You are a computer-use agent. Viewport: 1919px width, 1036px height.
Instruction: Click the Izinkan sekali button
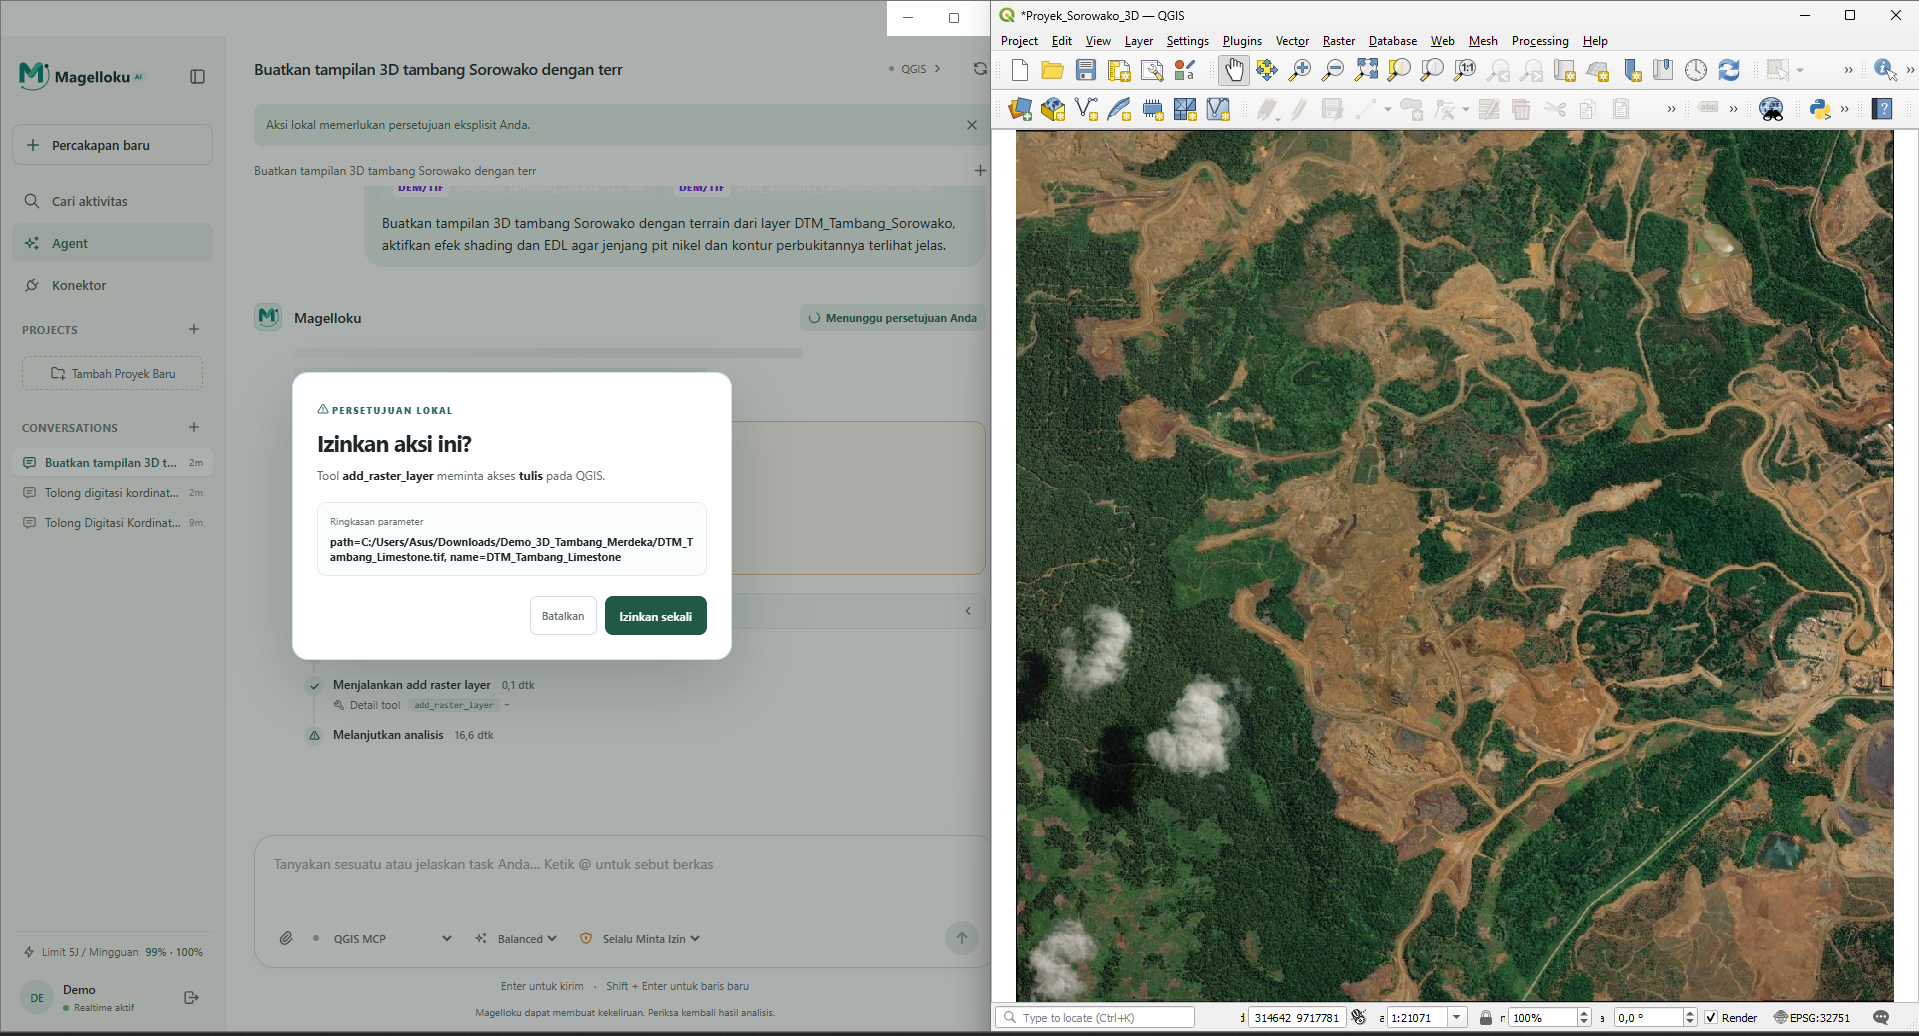click(x=656, y=616)
